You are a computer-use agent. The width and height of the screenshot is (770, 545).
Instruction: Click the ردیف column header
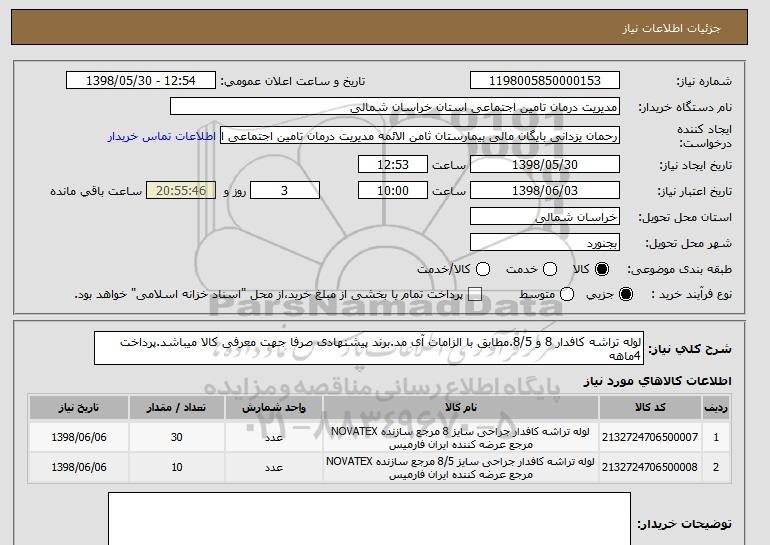[x=716, y=408]
